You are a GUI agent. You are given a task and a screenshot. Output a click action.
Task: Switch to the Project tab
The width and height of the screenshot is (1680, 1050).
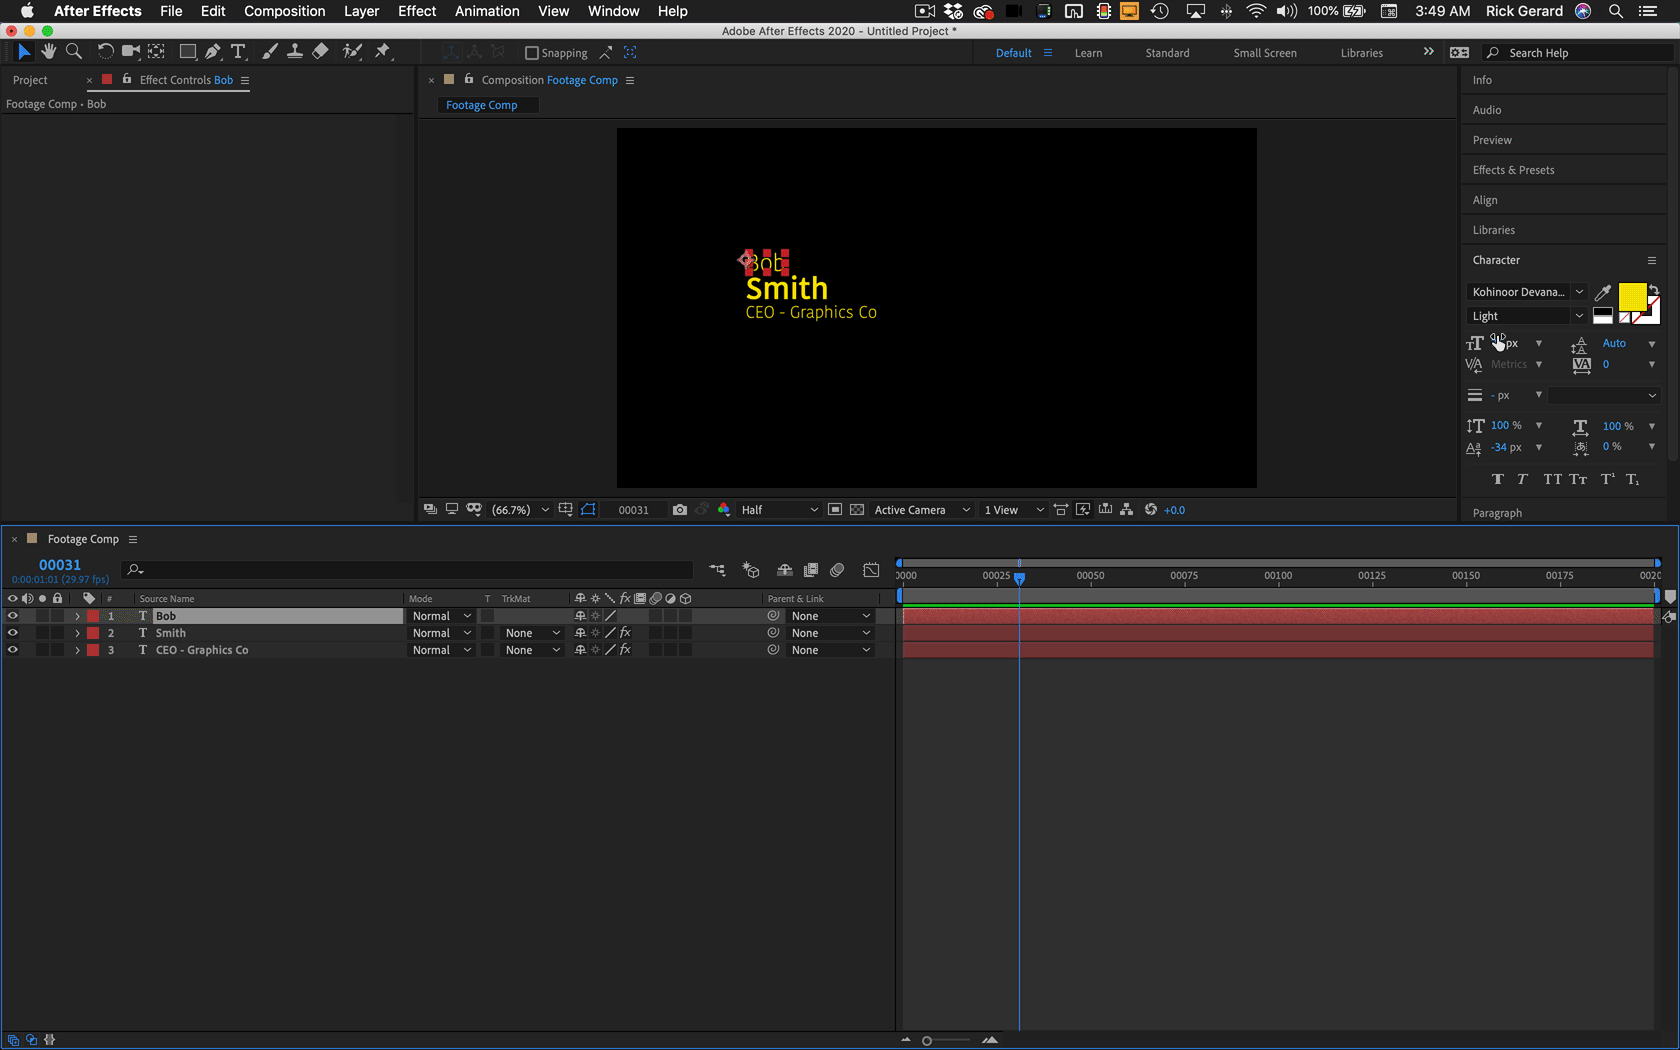[x=30, y=80]
